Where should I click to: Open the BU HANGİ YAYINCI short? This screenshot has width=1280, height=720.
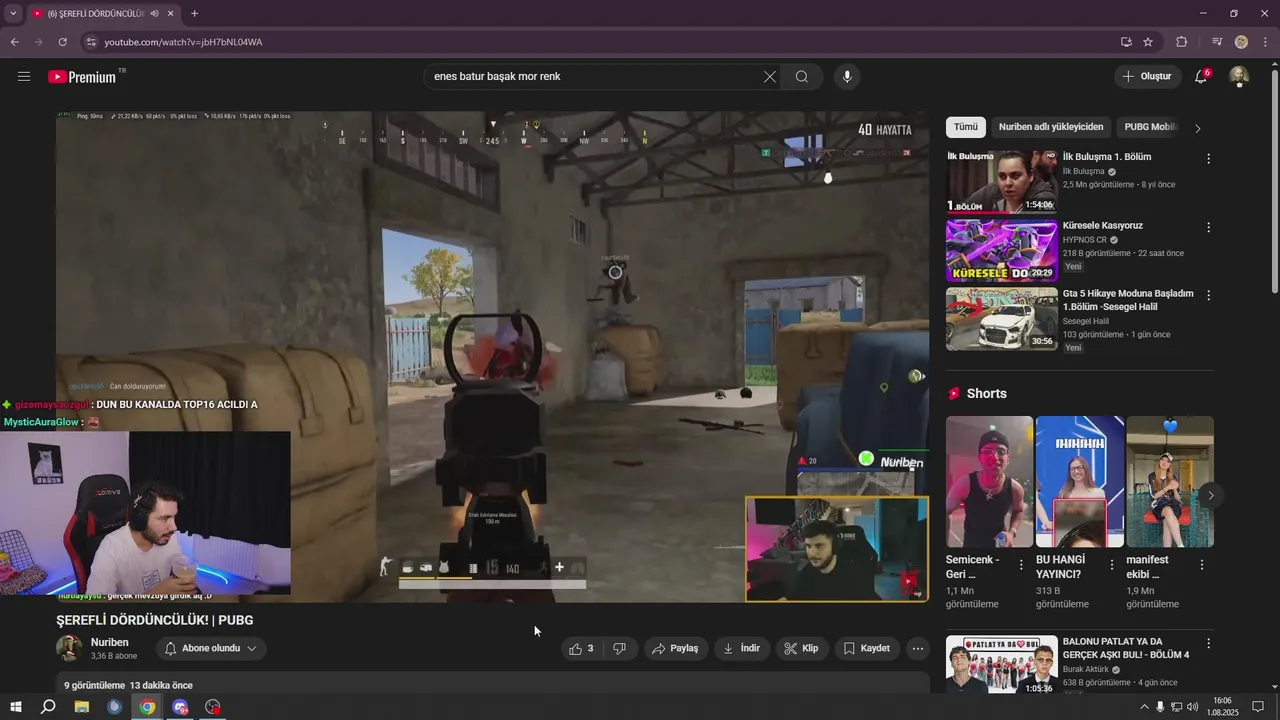point(1079,481)
